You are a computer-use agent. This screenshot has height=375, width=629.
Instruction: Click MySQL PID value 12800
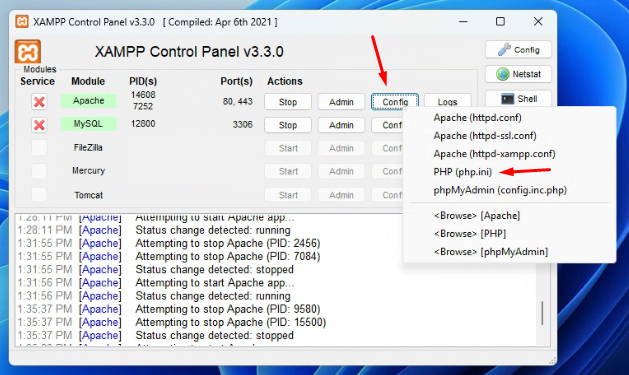pos(143,124)
